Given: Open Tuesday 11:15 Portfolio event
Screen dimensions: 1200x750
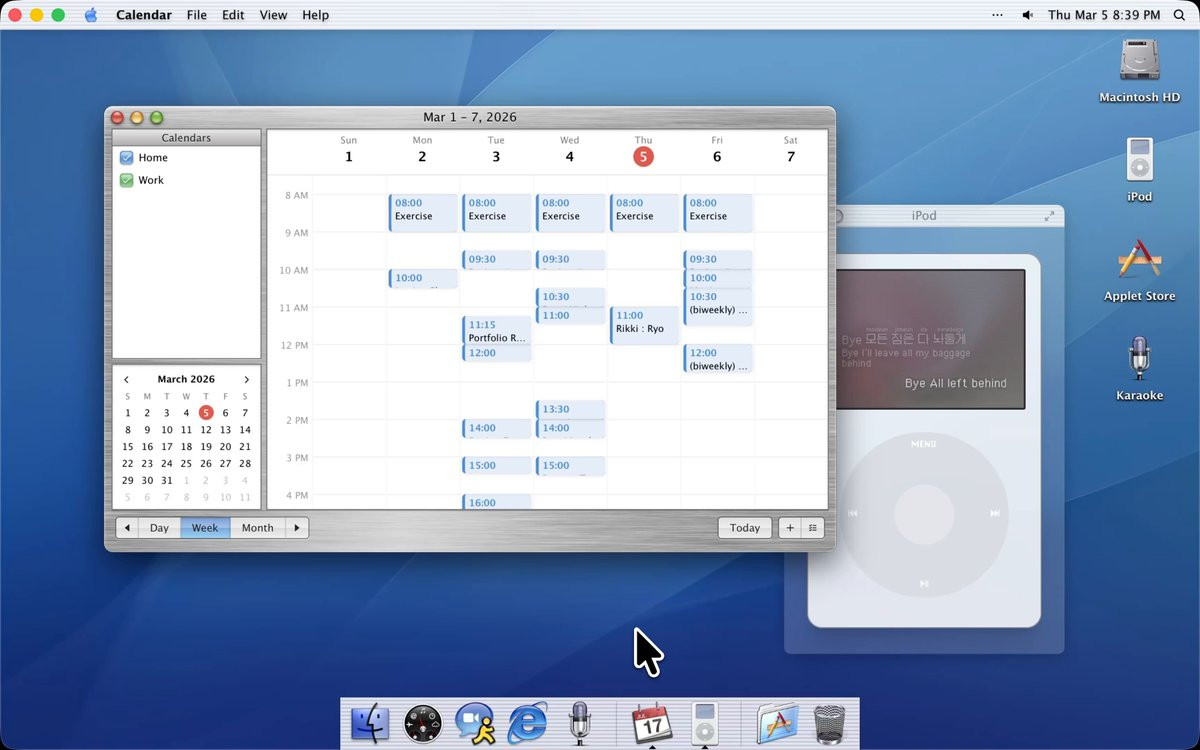Looking at the screenshot, I should coord(497,330).
